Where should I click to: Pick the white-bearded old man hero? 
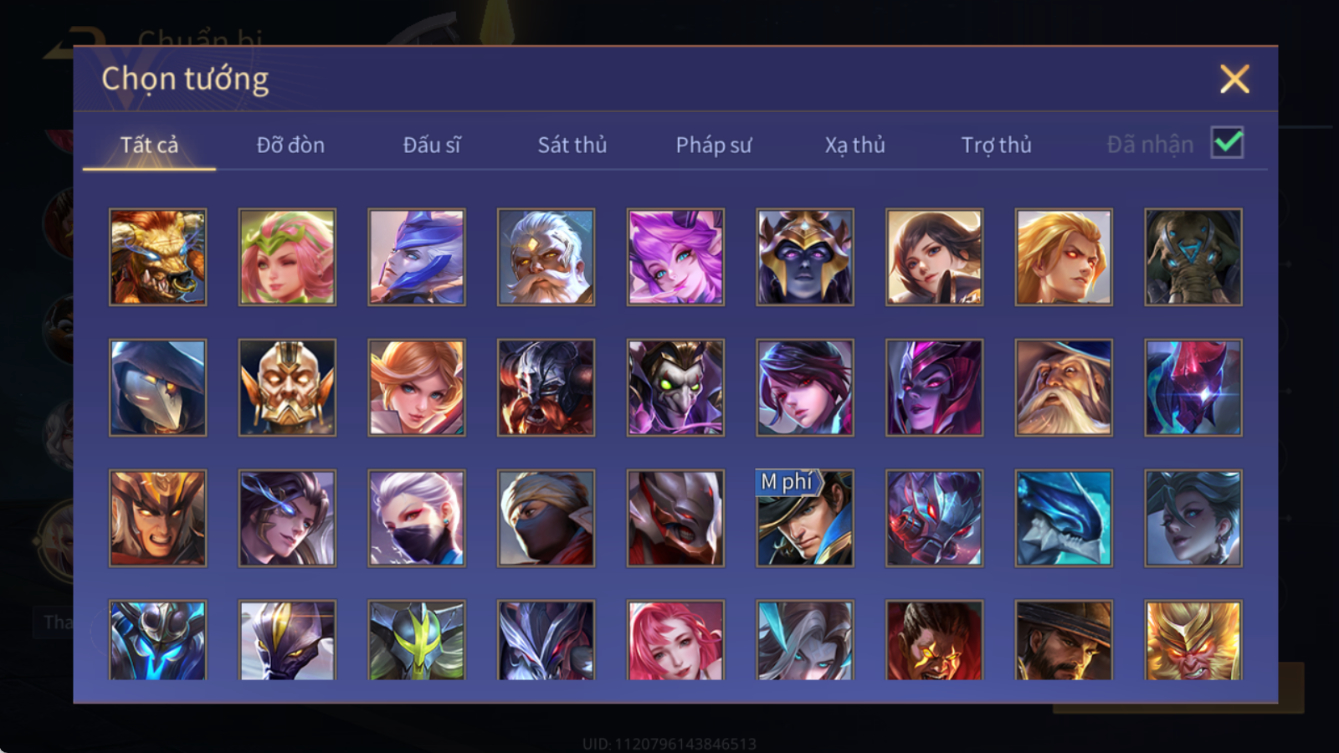click(546, 257)
